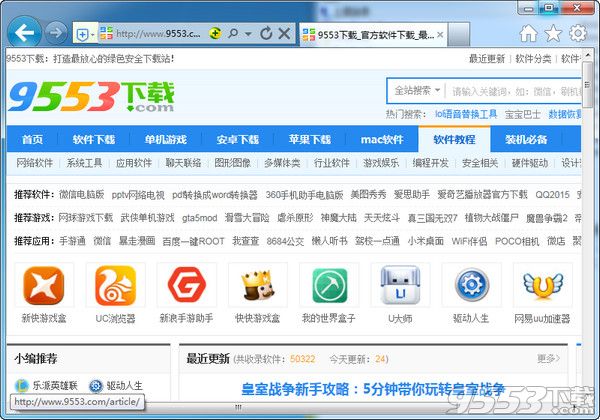
Task: Click the 快快游戏盒 app icon
Action: click(258, 285)
